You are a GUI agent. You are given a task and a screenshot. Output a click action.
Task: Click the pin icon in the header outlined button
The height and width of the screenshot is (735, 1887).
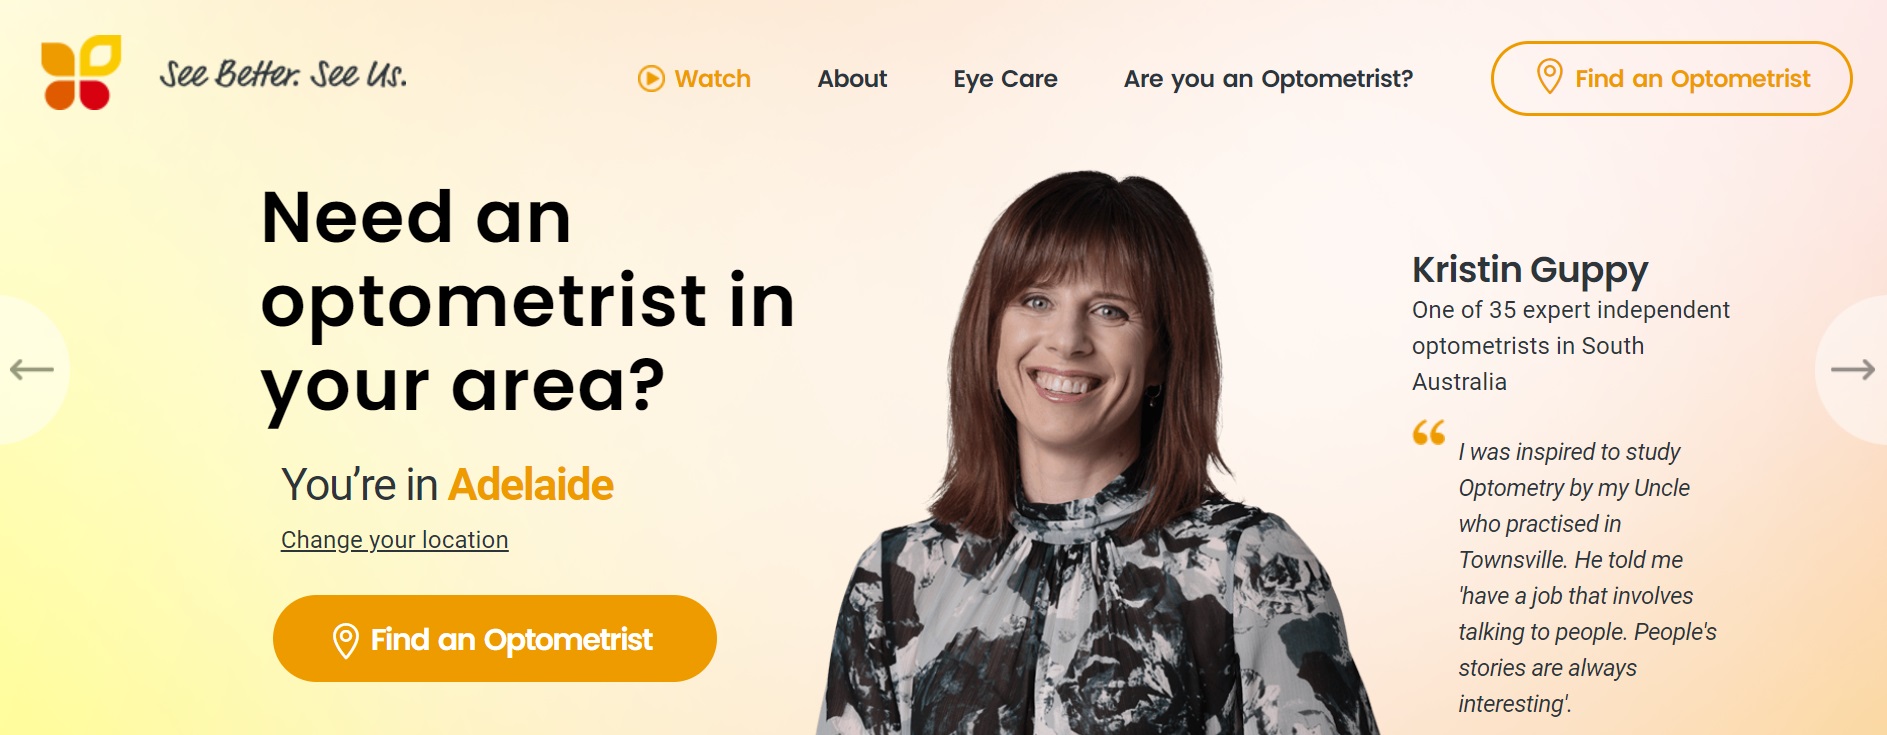tap(1549, 77)
